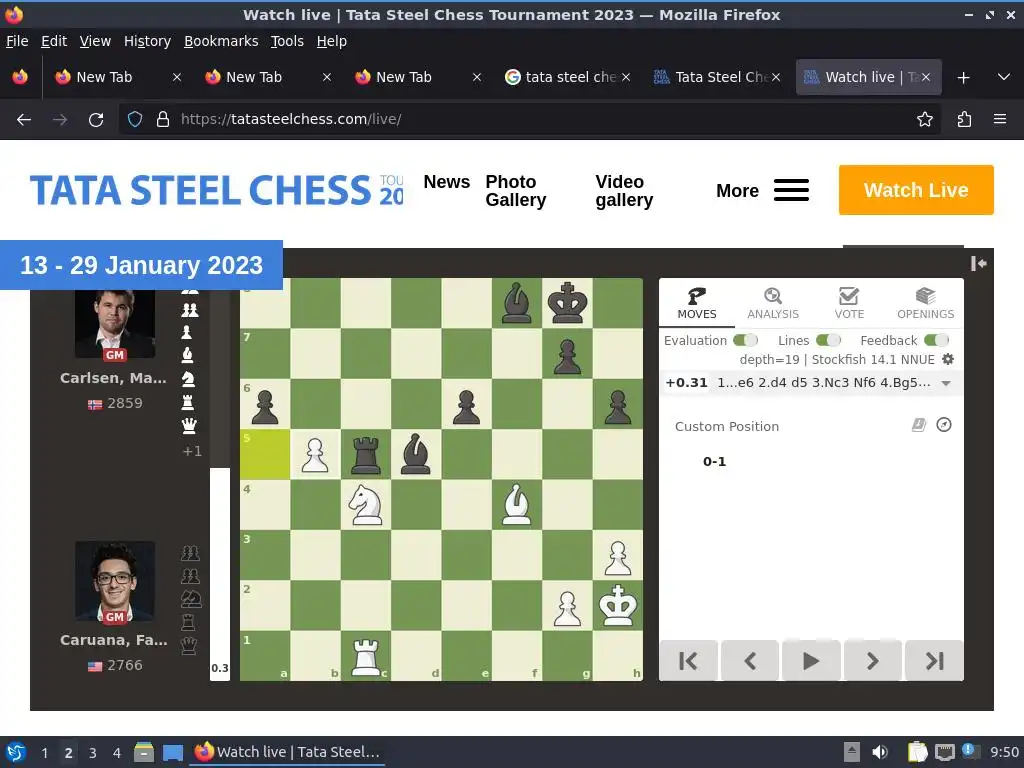The height and width of the screenshot is (768, 1024).
Task: Click the compass icon beside Custom Position
Action: [944, 425]
